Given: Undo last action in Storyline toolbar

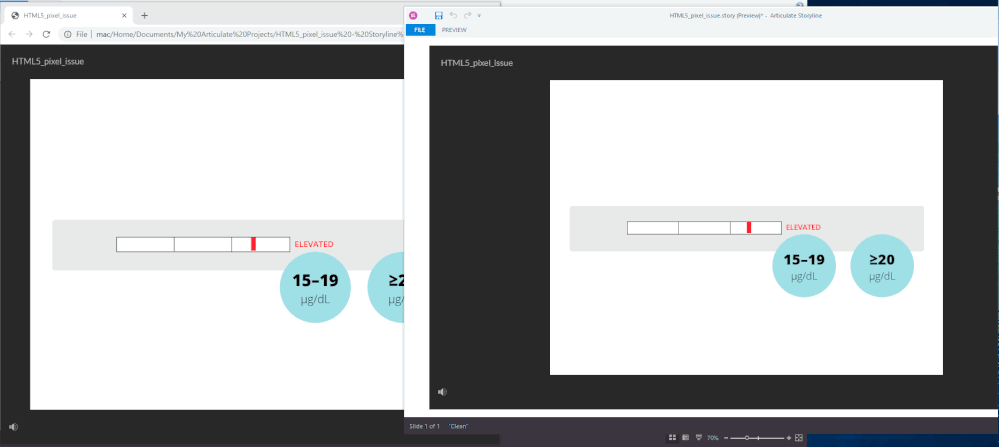Looking at the screenshot, I should 453,15.
